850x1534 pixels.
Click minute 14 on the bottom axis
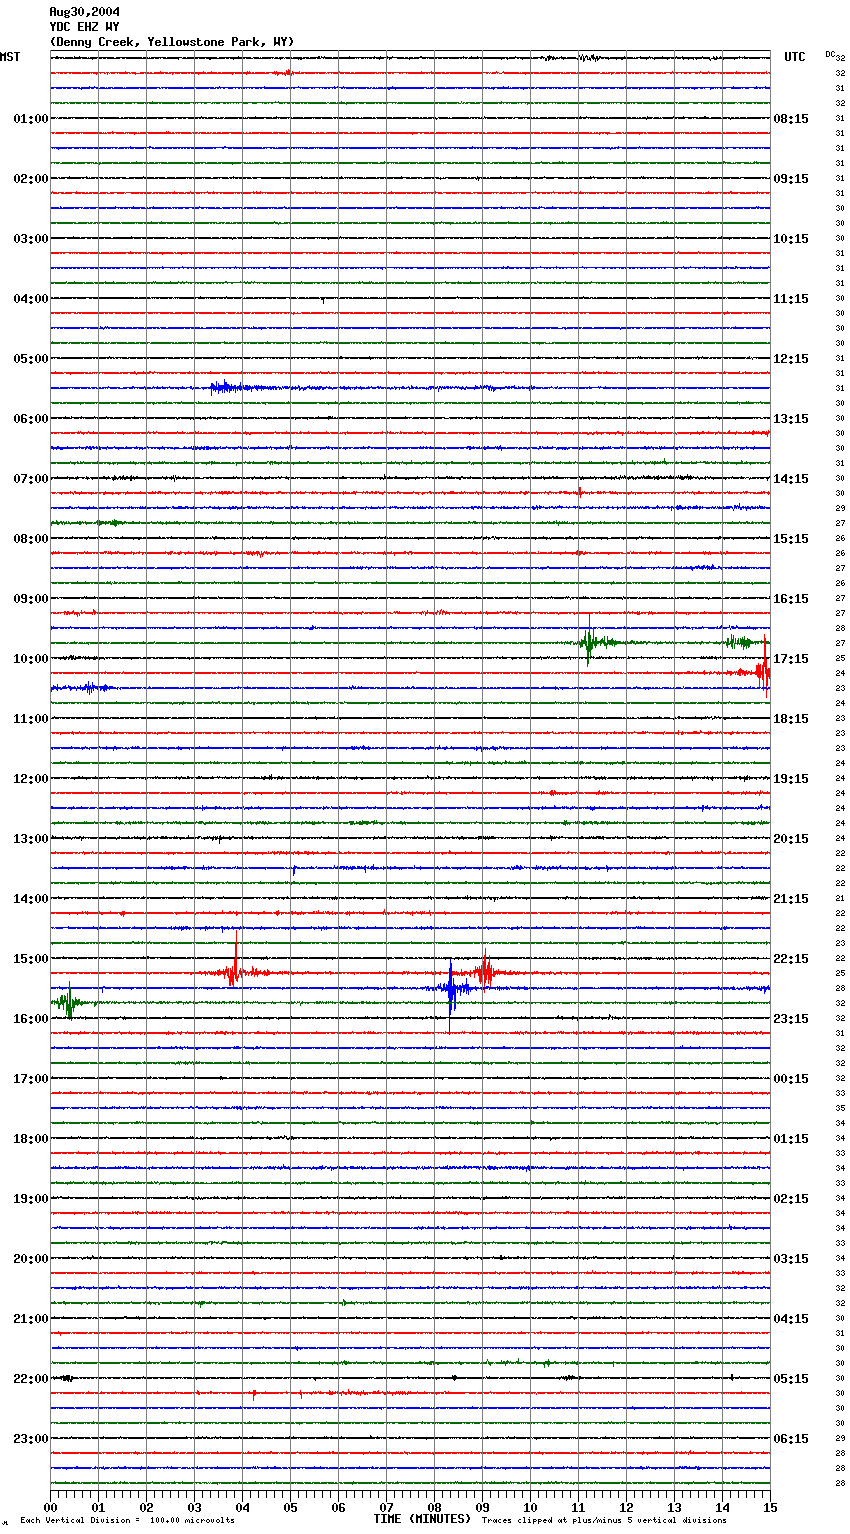click(722, 1507)
